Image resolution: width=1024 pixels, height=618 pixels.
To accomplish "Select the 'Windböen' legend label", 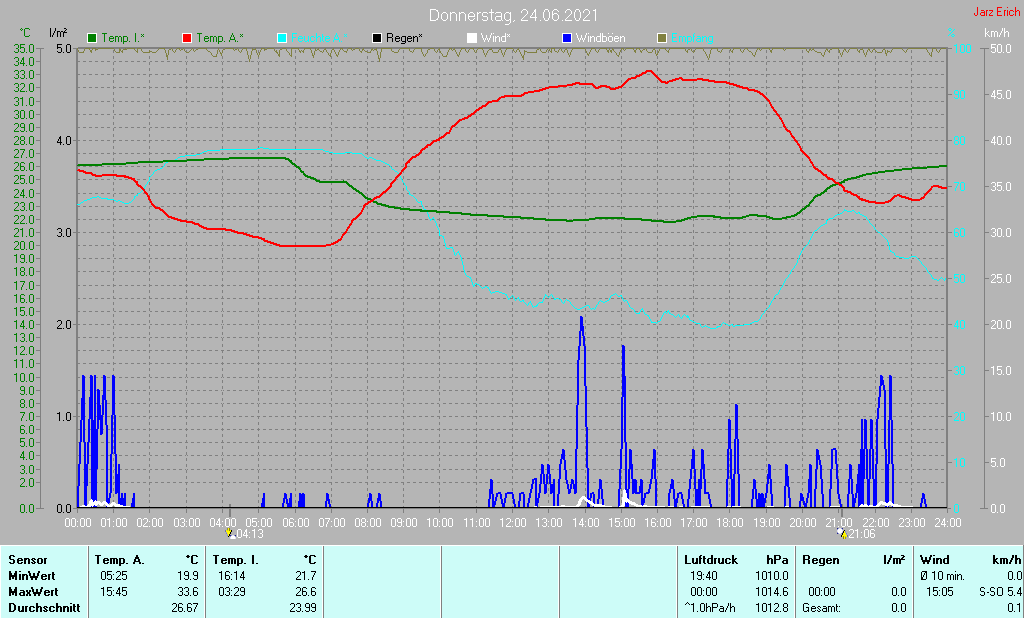I will [x=600, y=39].
